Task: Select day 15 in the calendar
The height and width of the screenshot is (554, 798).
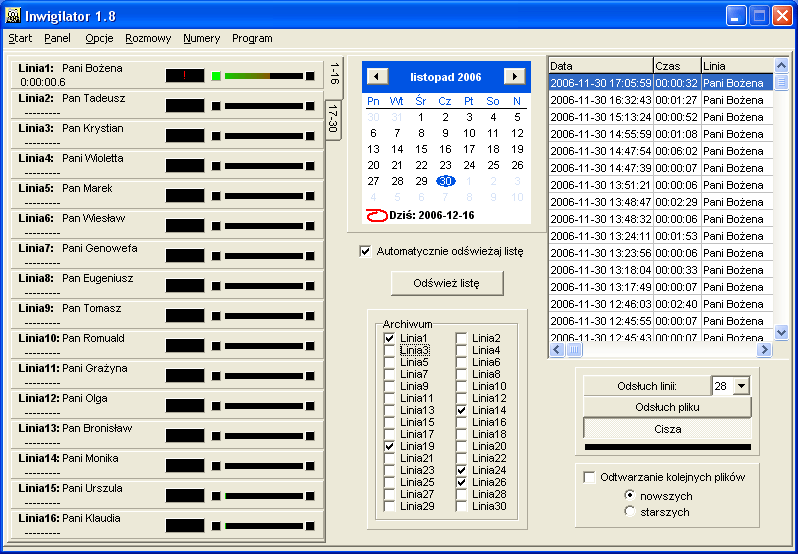Action: pos(421,149)
